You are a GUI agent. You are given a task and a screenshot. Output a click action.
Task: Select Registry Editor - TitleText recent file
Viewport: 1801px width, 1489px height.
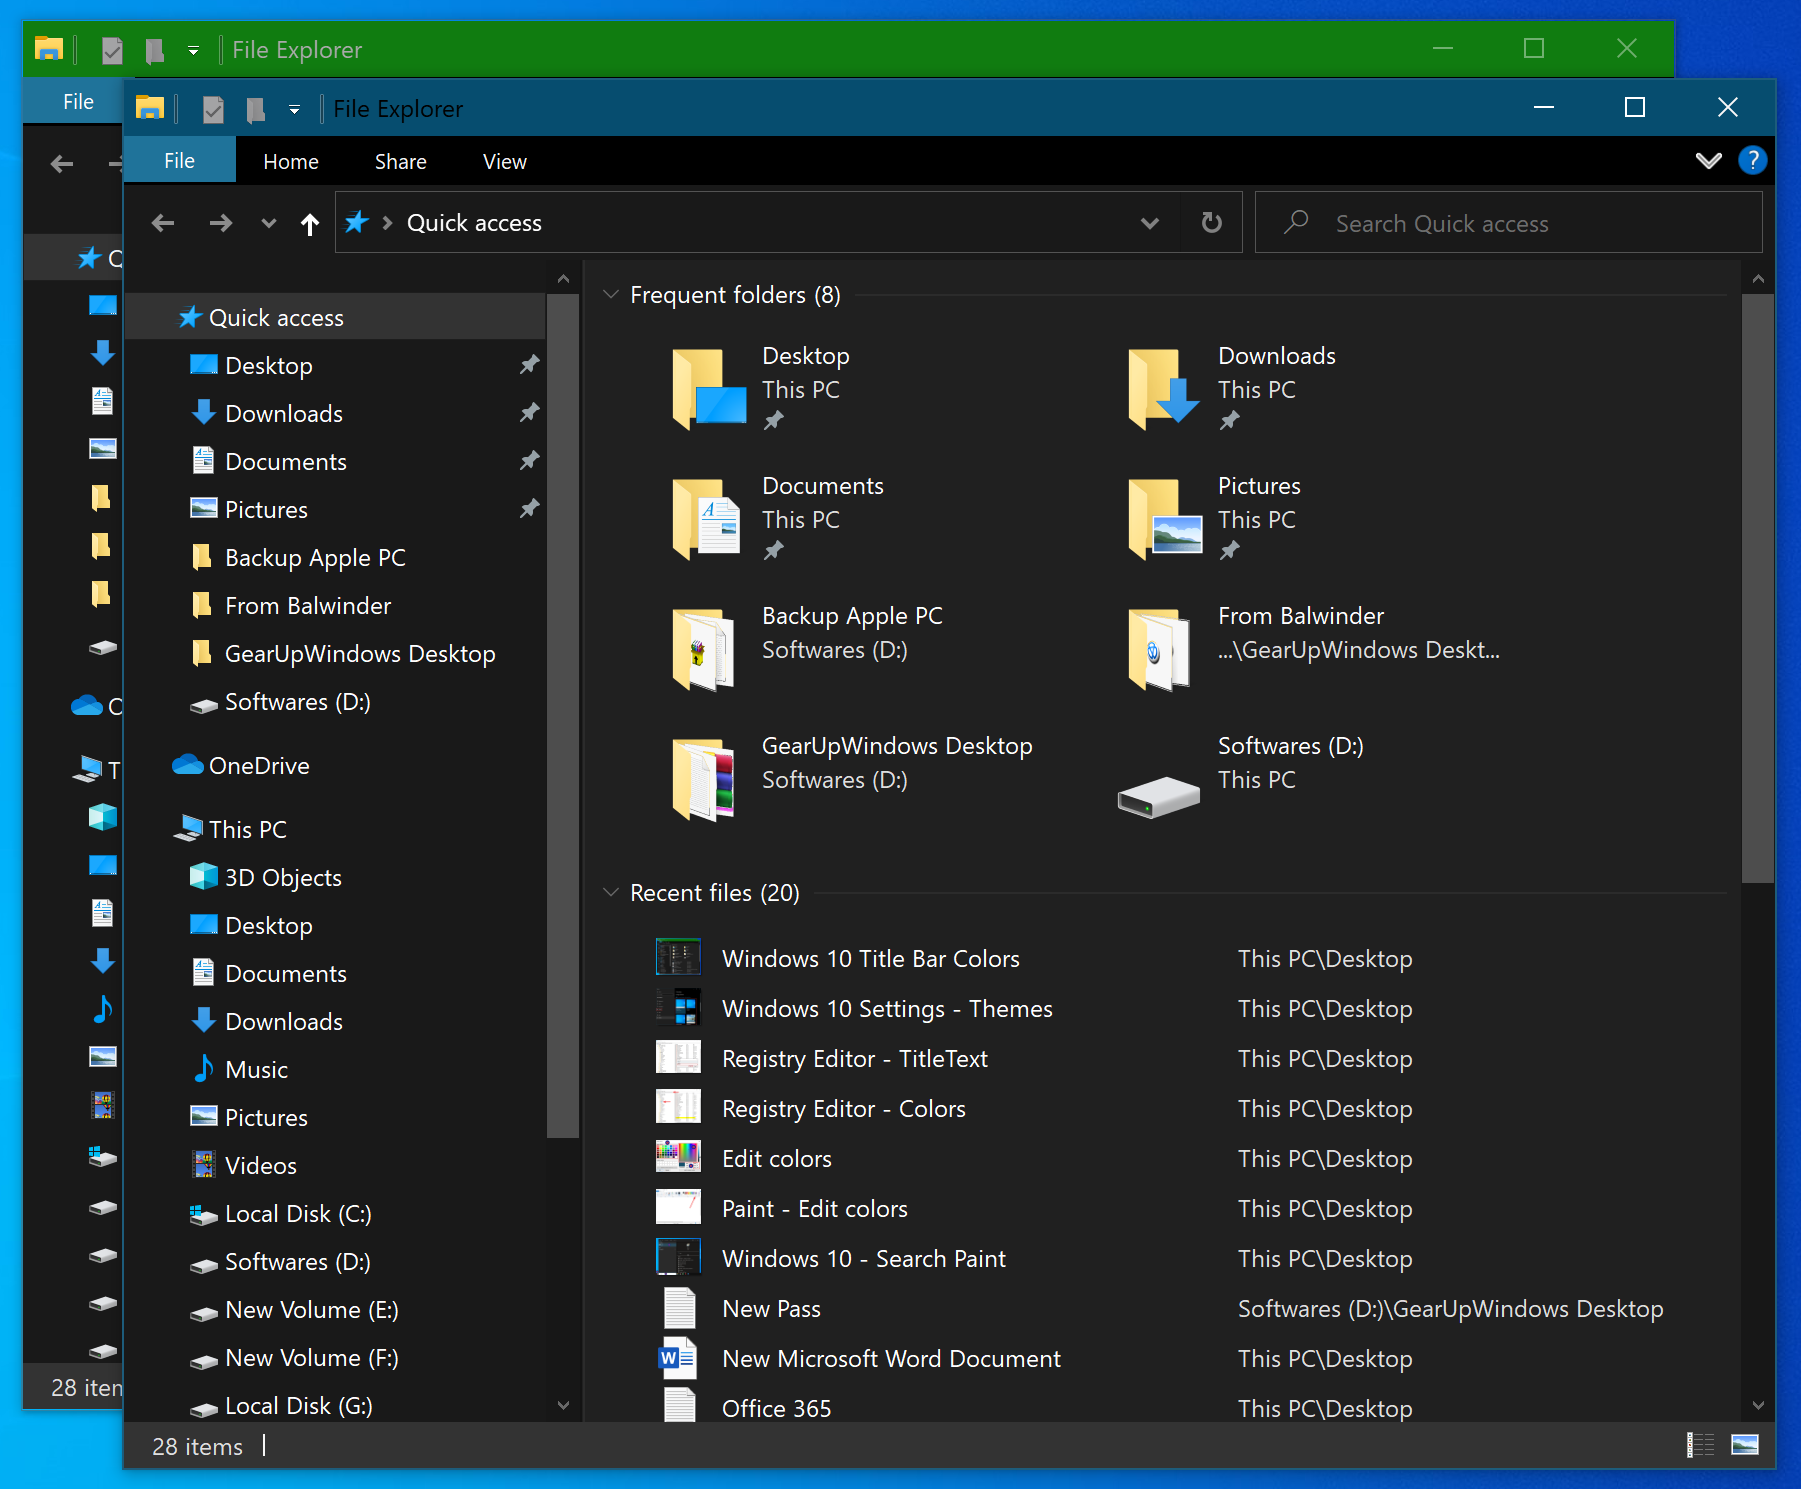tap(855, 1059)
